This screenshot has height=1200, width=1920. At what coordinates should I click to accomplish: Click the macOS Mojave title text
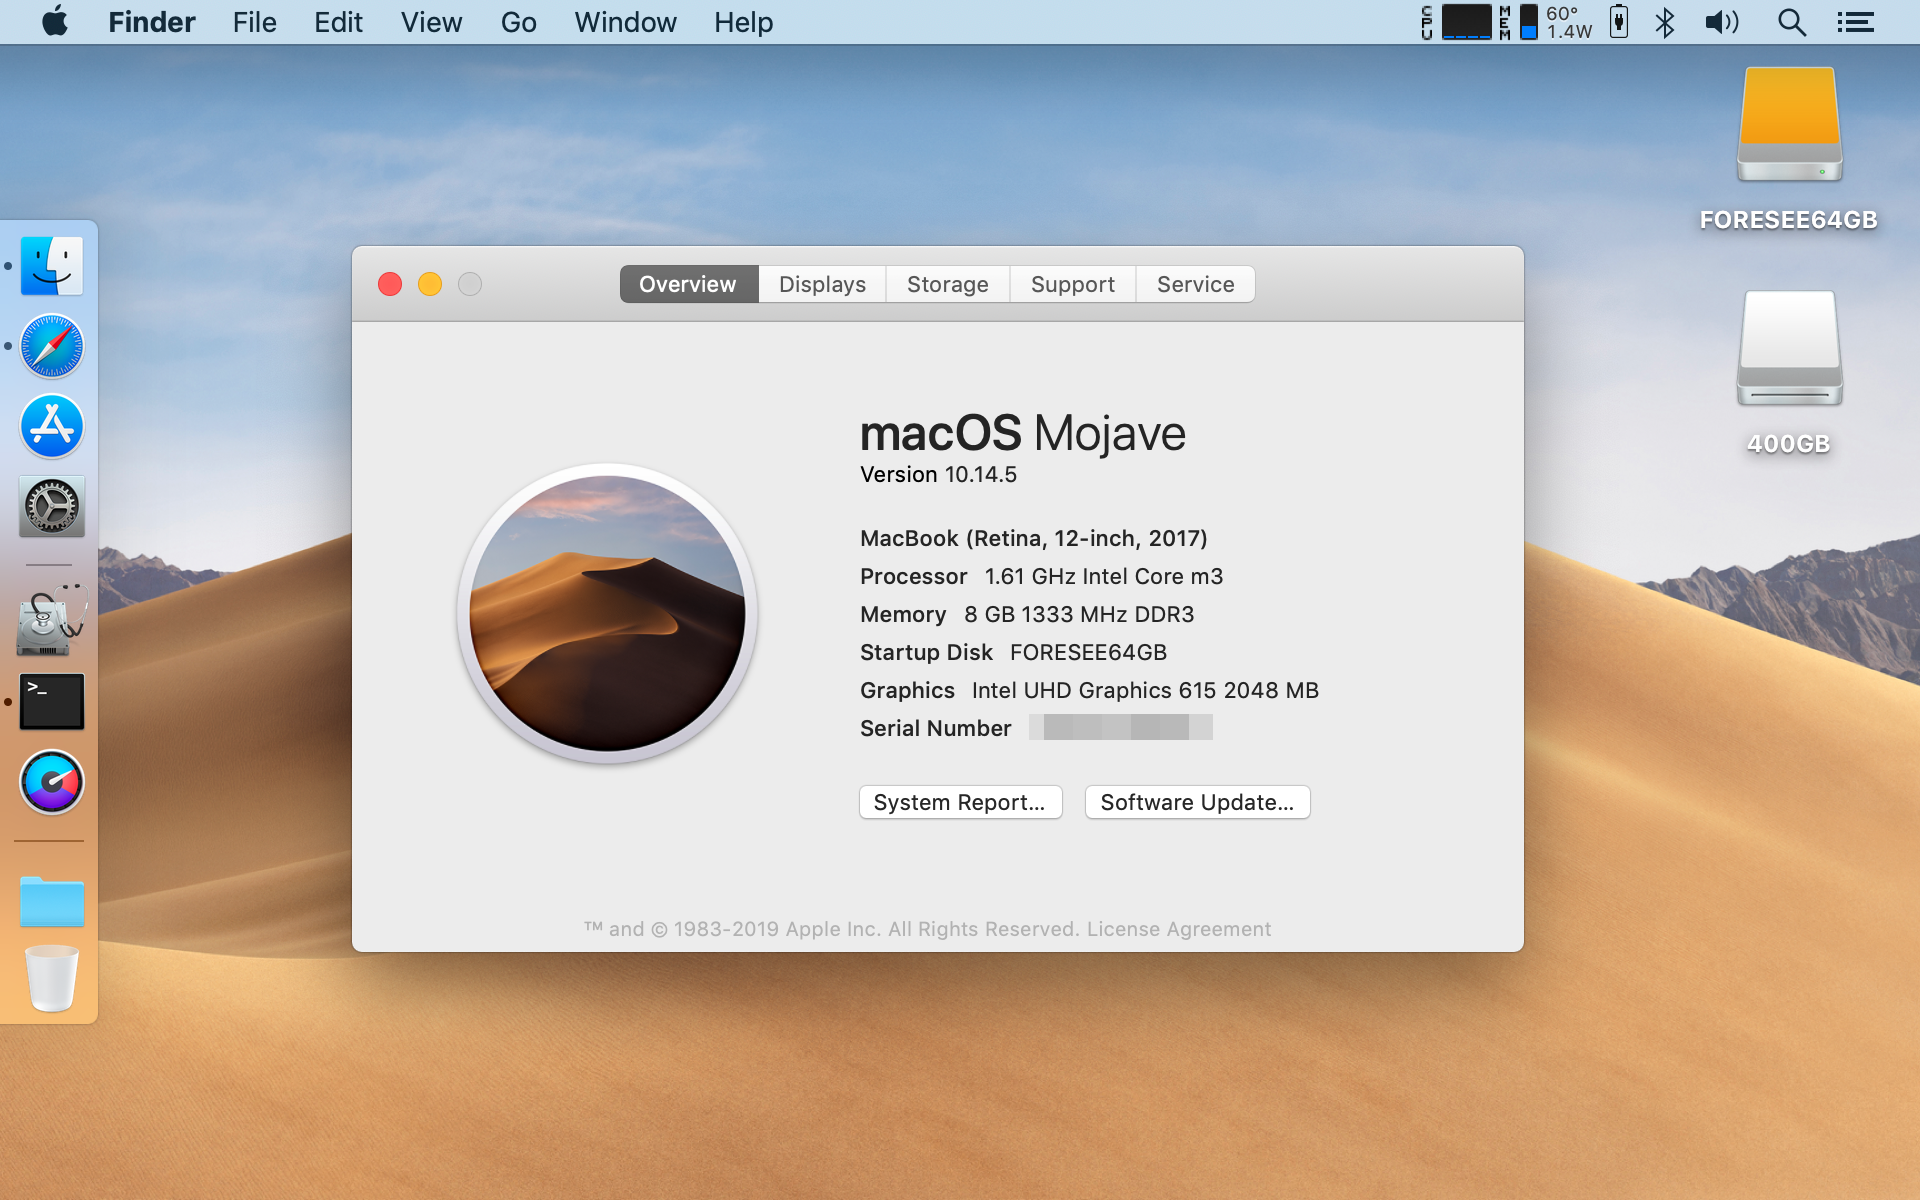1023,434
